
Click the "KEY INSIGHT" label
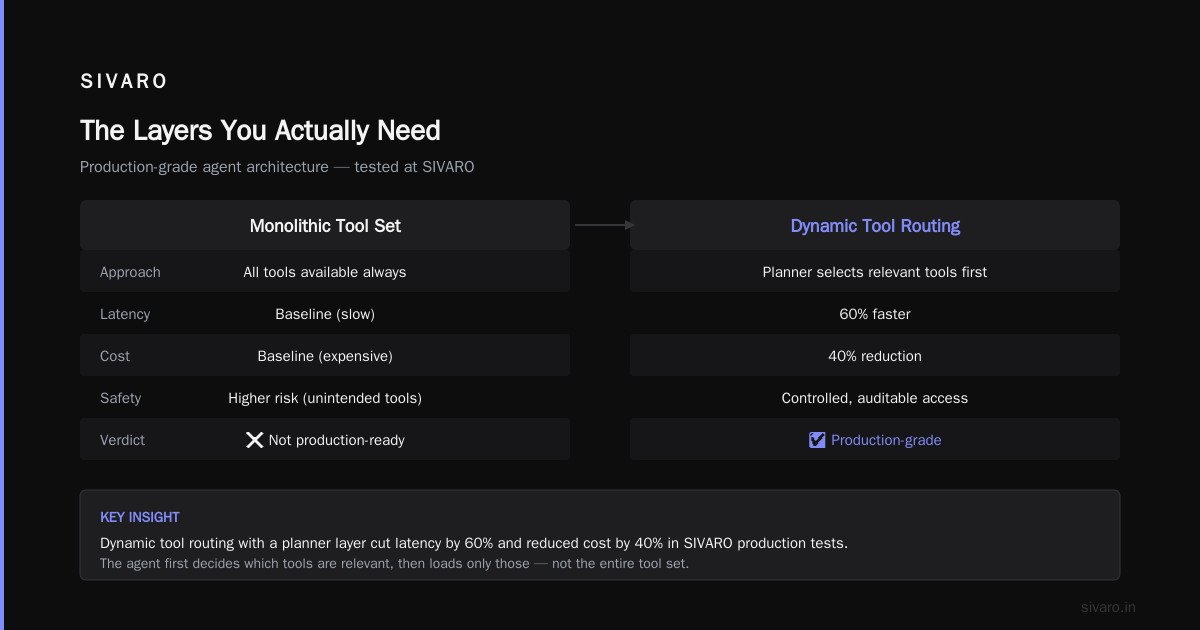click(140, 517)
